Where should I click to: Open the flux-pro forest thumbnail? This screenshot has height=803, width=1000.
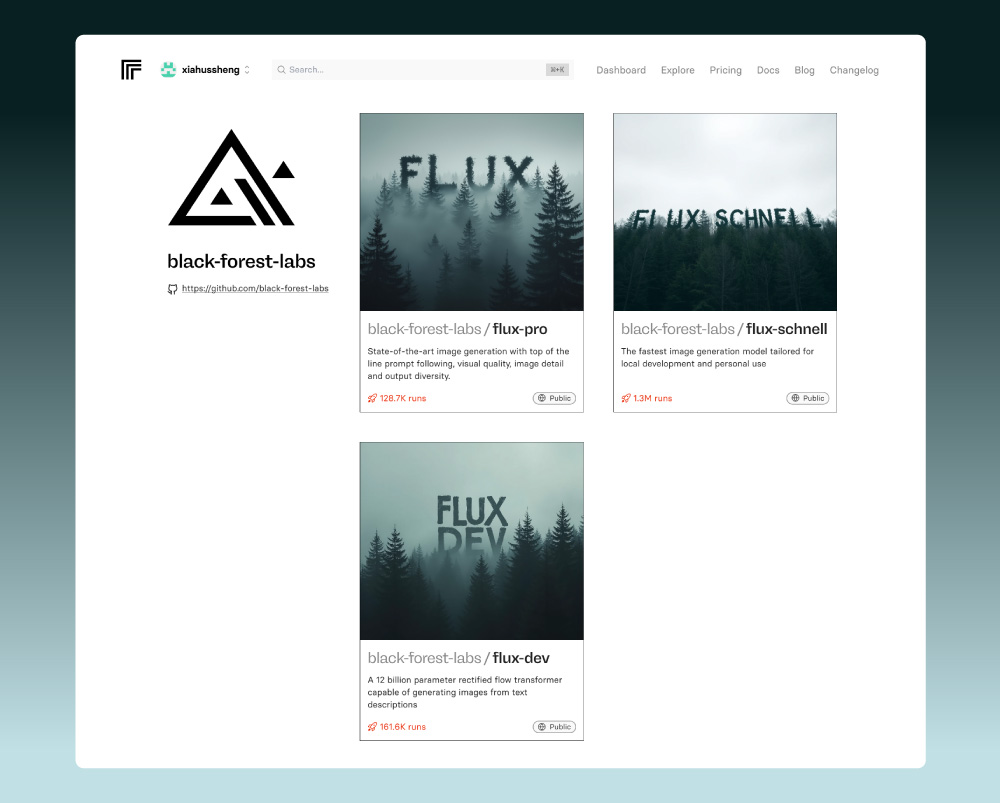(471, 212)
